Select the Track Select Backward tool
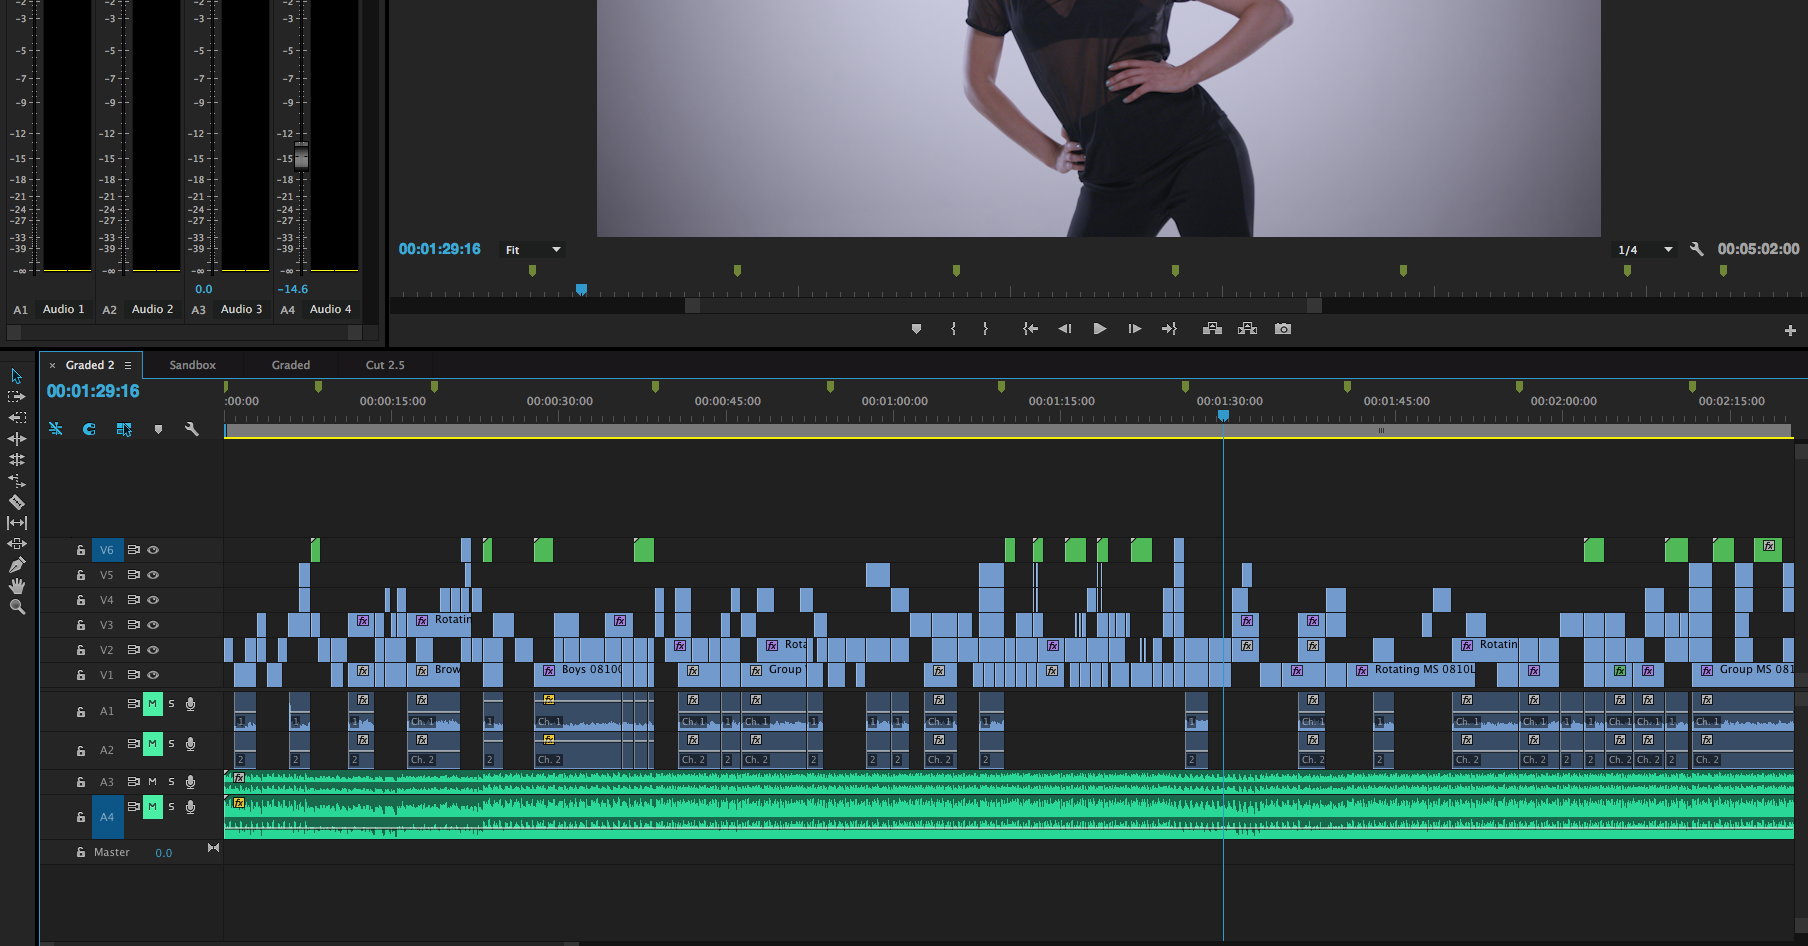The height and width of the screenshot is (946, 1808). (x=17, y=418)
